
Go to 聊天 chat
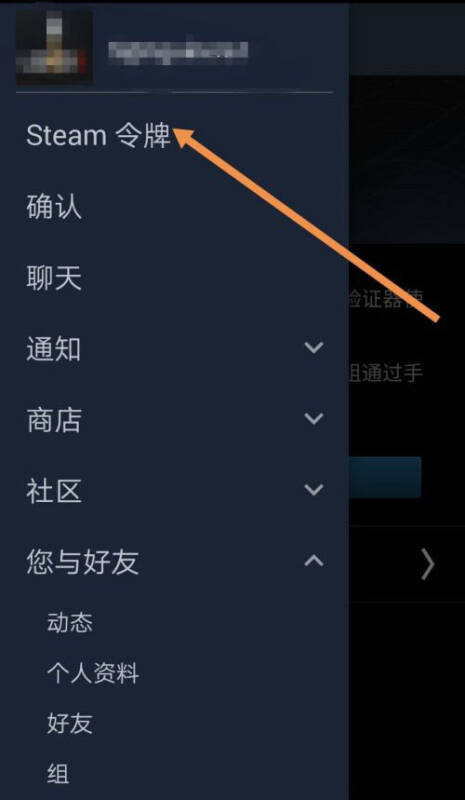[54, 279]
